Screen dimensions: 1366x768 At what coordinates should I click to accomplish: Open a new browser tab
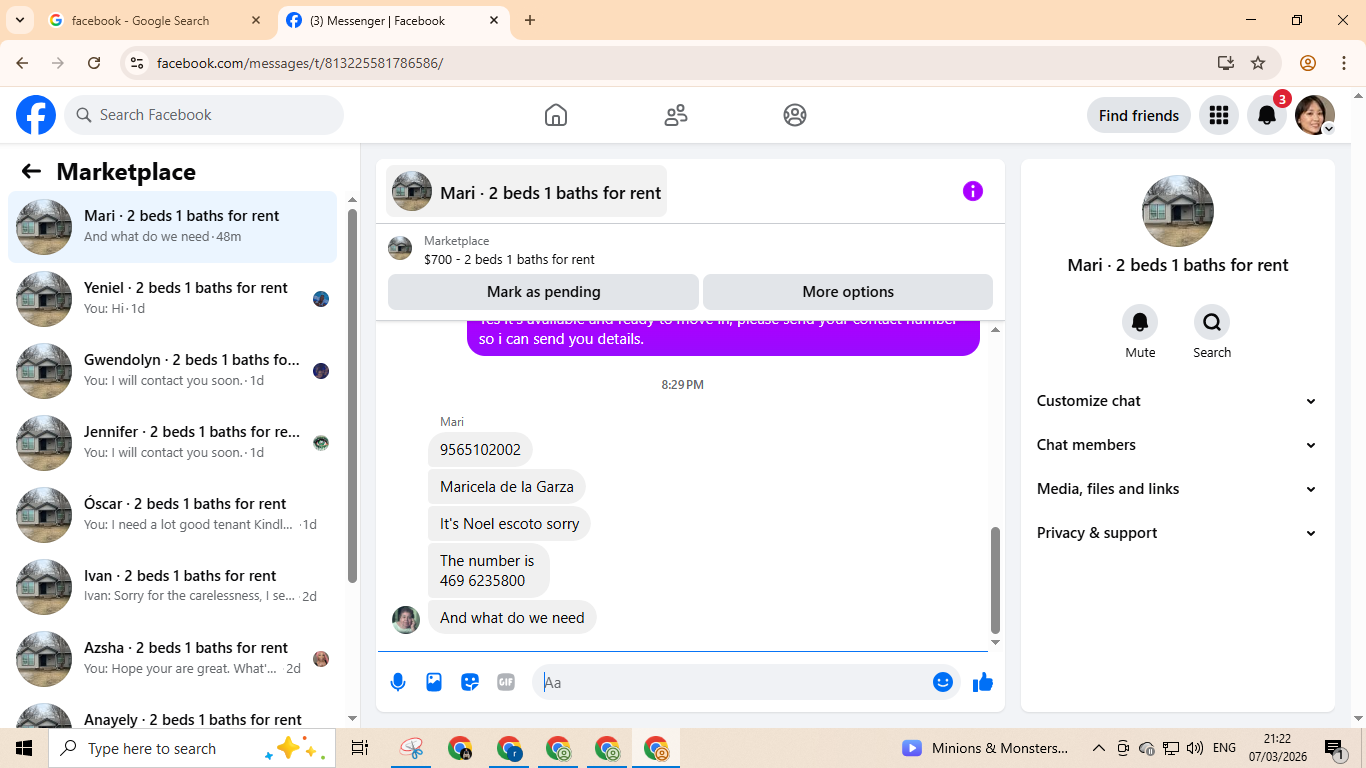[530, 20]
